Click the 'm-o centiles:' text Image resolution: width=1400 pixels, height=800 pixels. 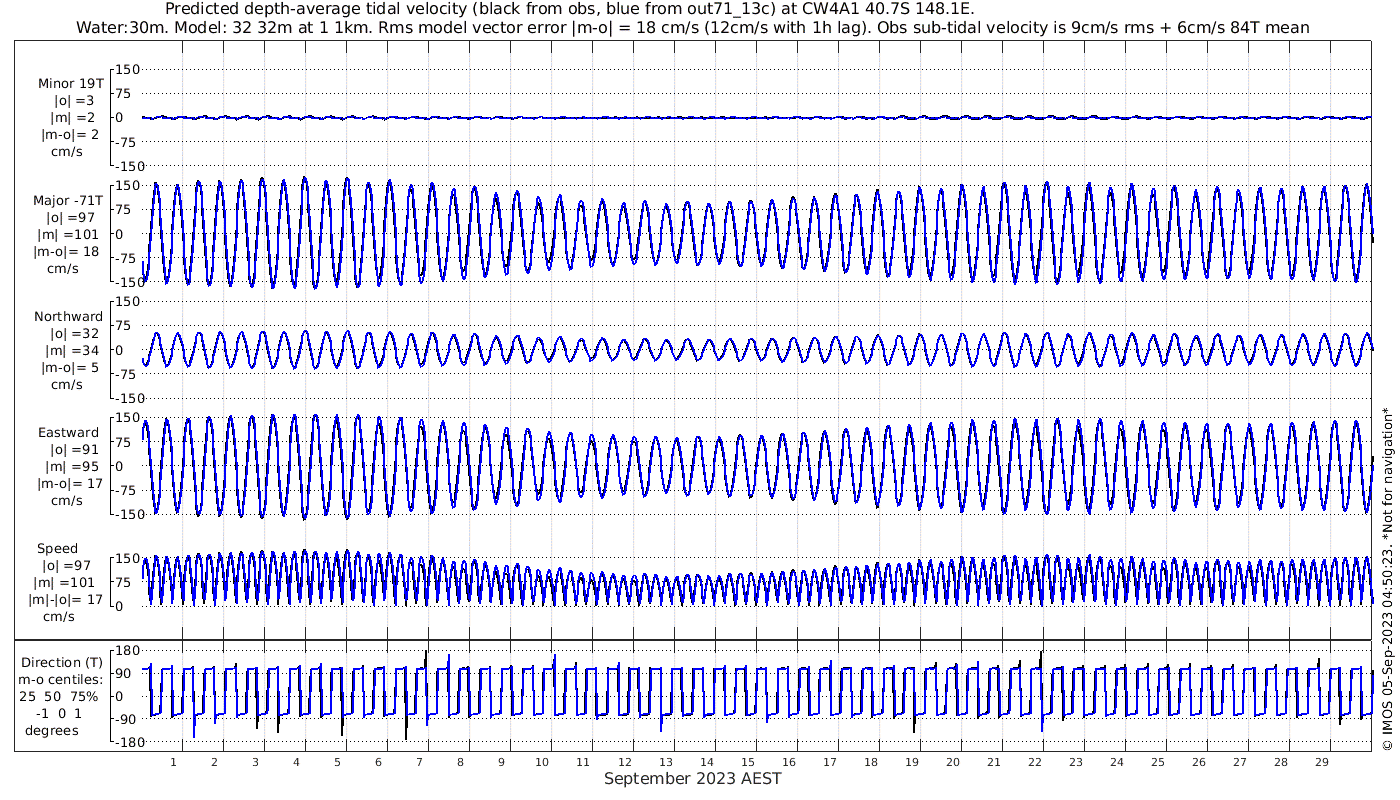click(61, 680)
